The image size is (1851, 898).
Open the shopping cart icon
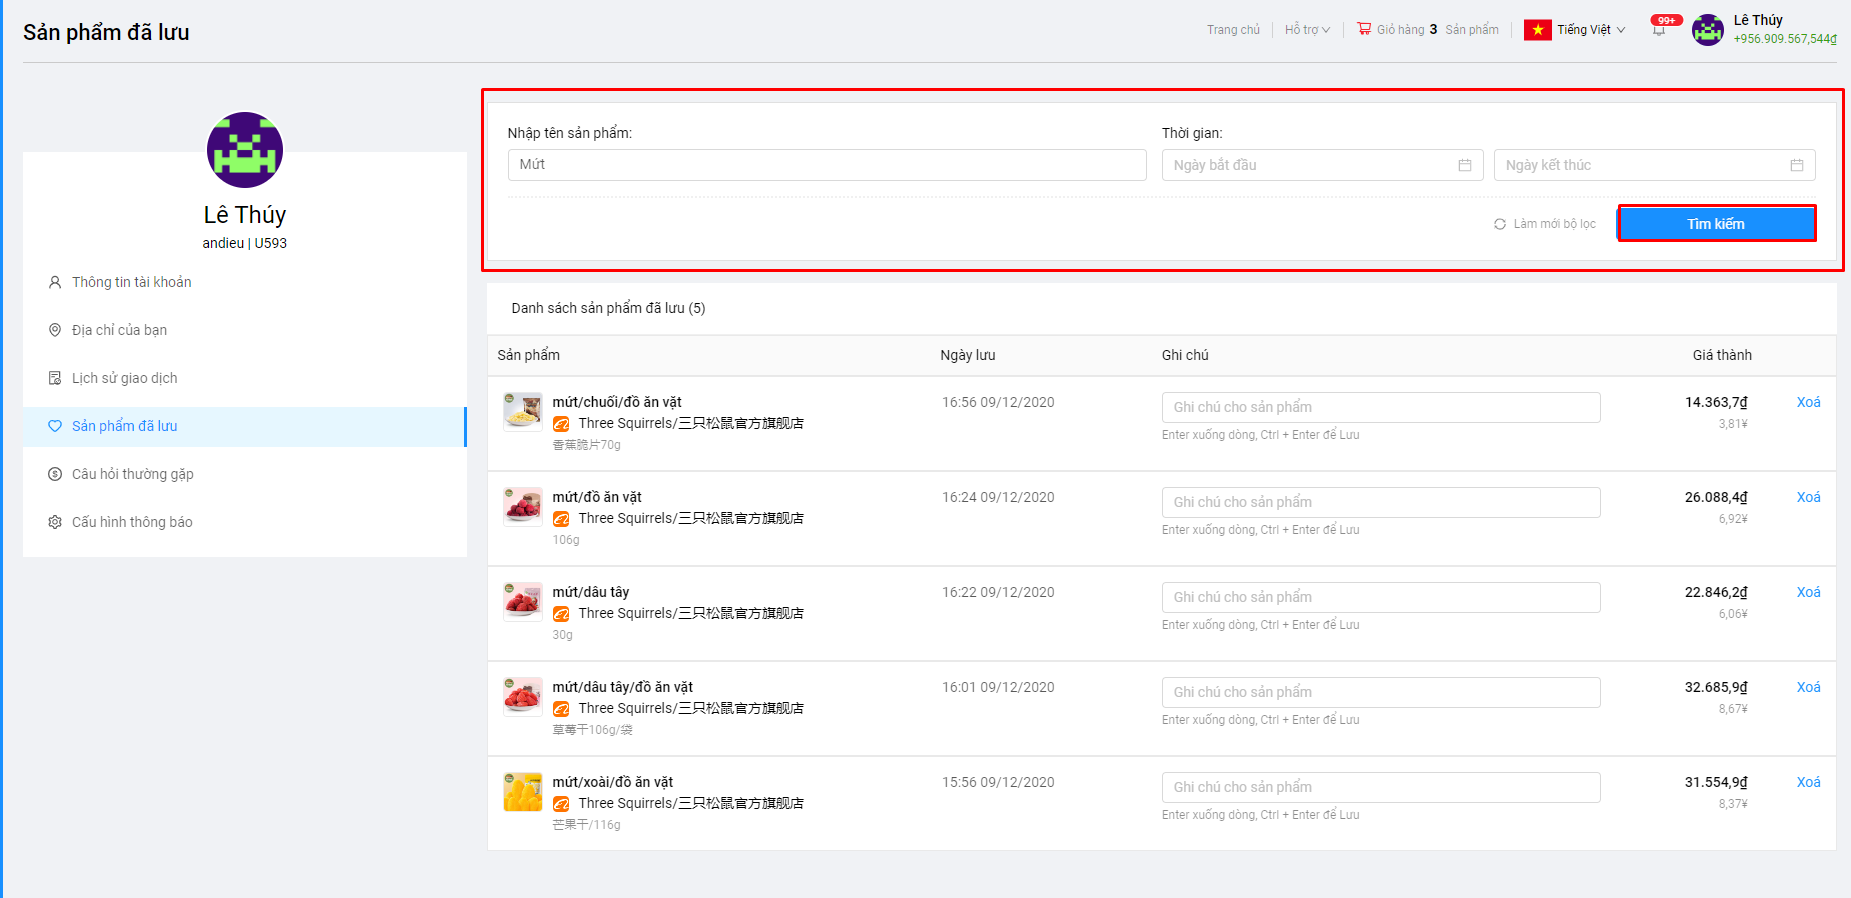(x=1364, y=29)
